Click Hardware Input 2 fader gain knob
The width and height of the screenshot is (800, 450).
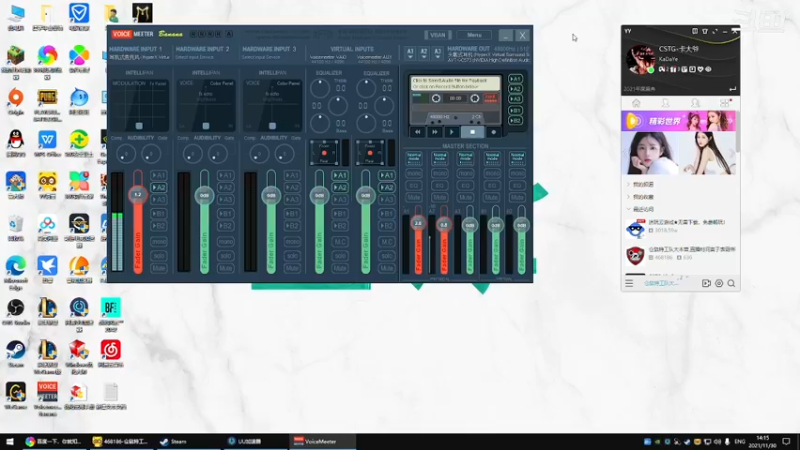point(205,195)
